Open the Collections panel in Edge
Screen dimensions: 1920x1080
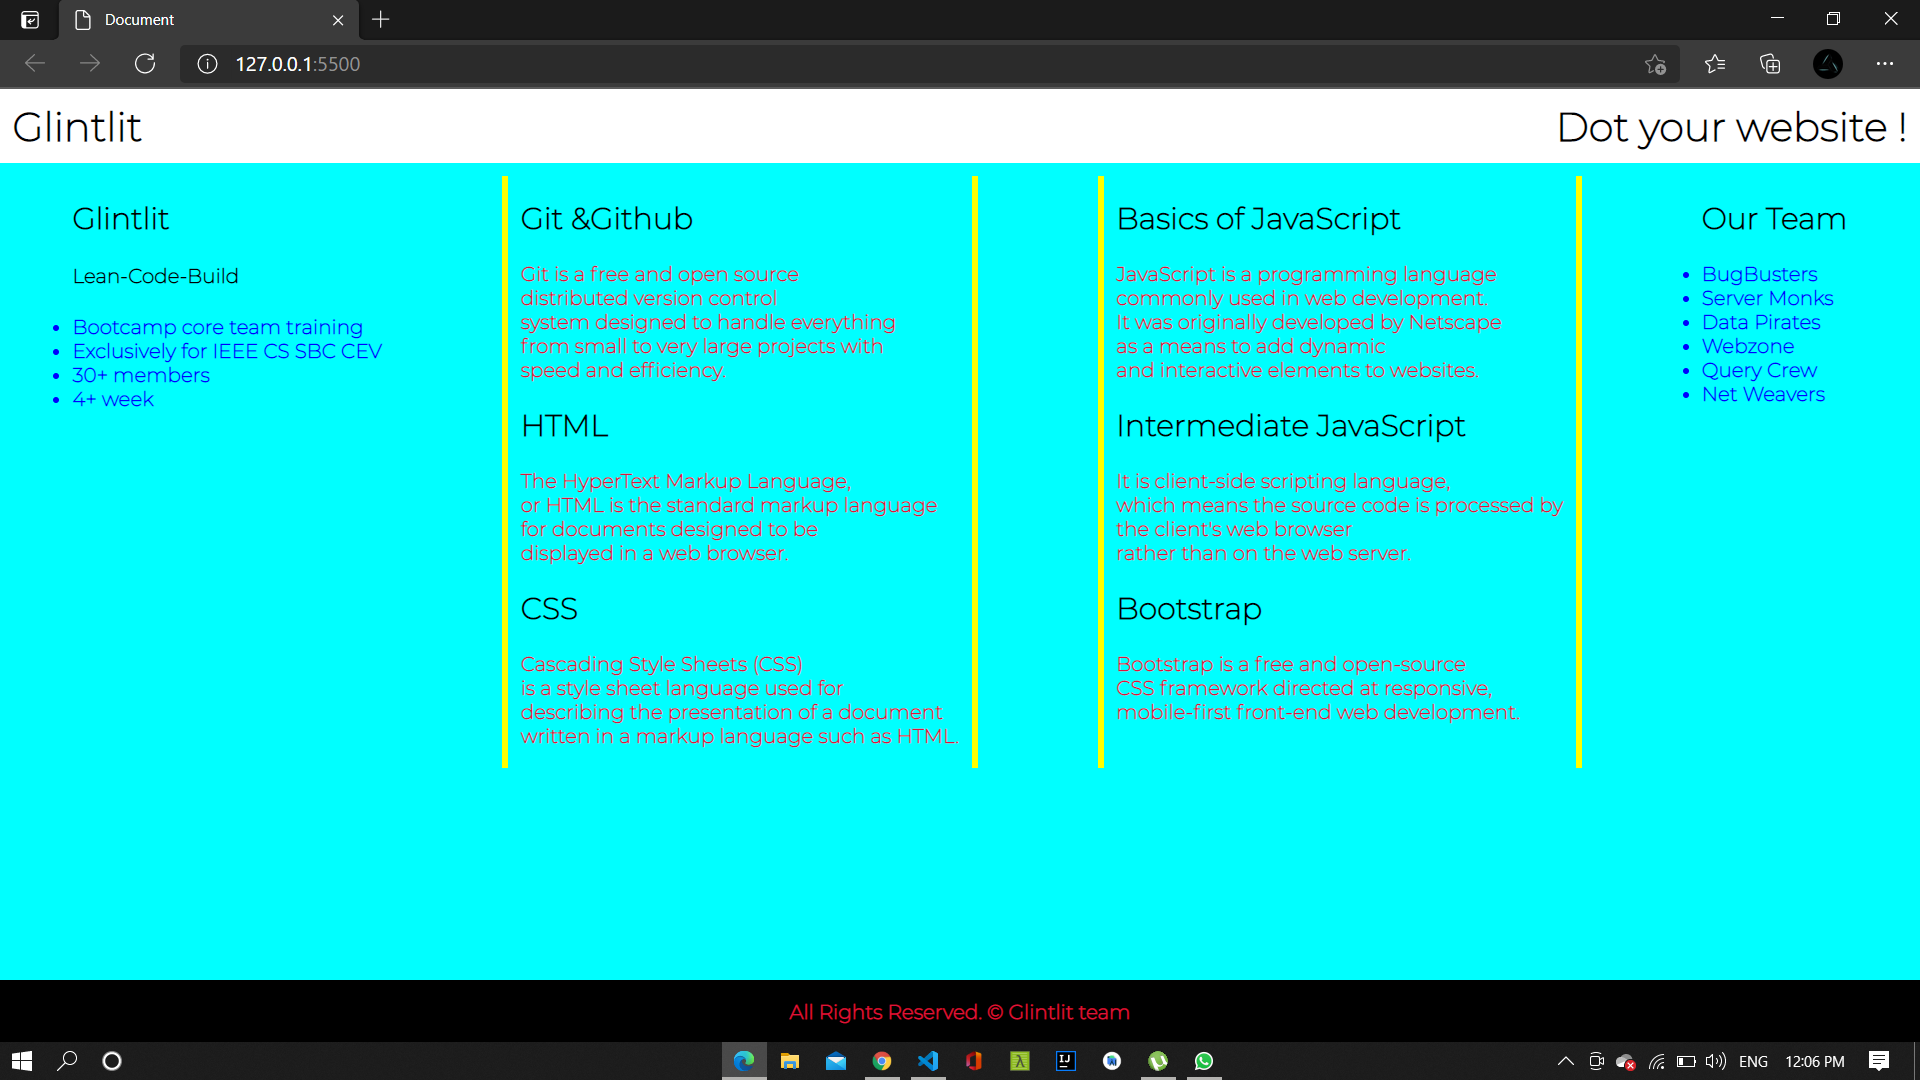1770,64
